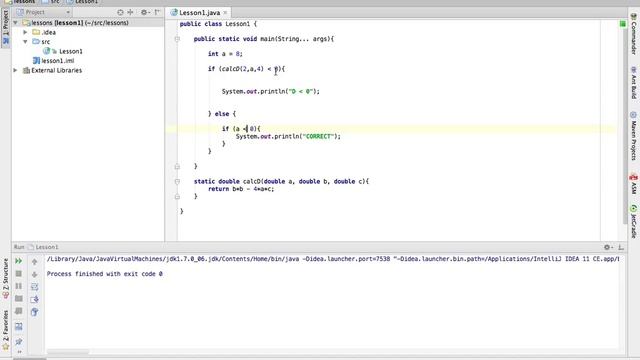
Task: Click the java command line in console
Action: [x=333, y=259]
